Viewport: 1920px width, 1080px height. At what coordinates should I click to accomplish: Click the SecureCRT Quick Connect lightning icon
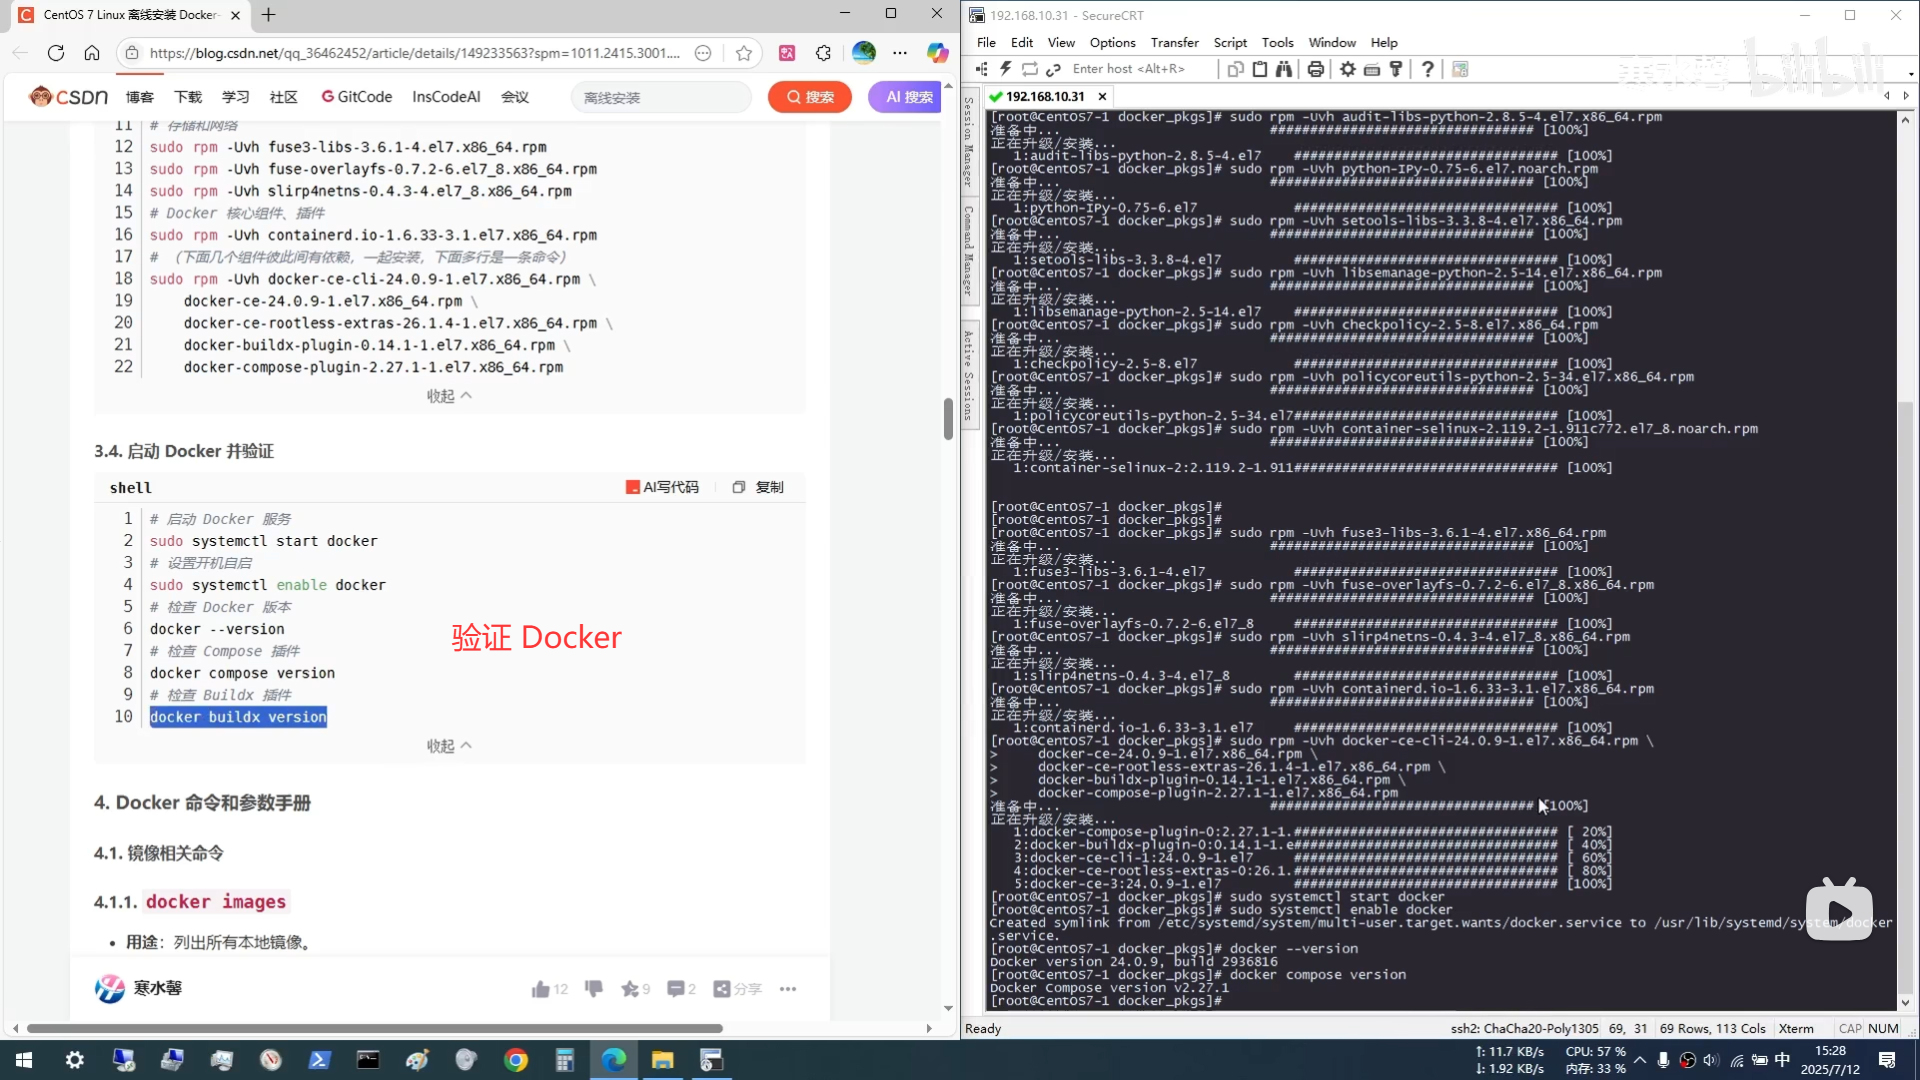point(1006,69)
